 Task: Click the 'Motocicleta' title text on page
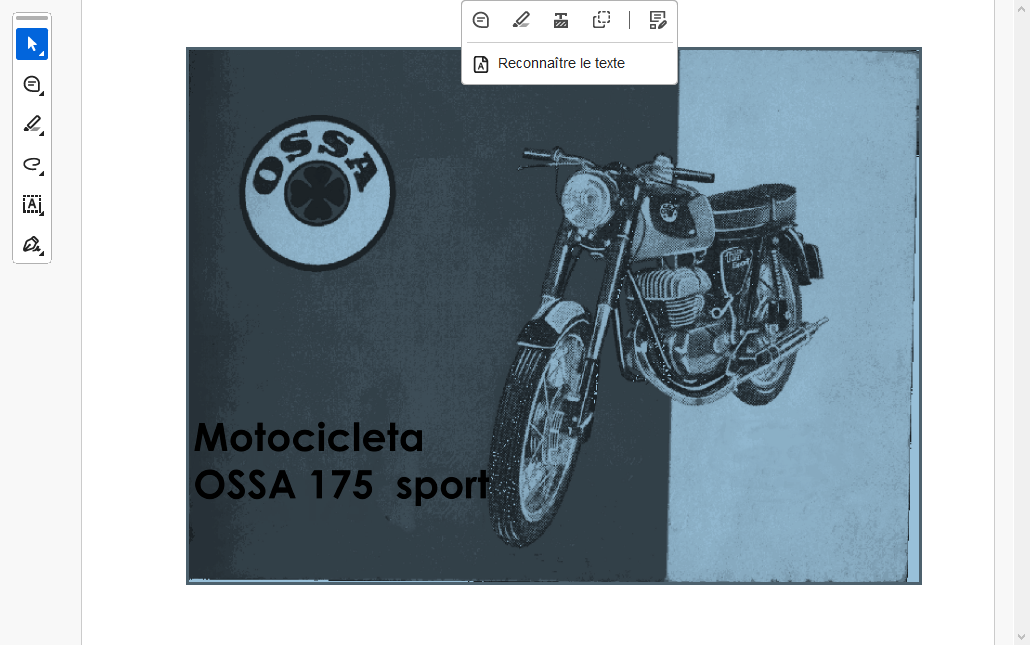(309, 437)
